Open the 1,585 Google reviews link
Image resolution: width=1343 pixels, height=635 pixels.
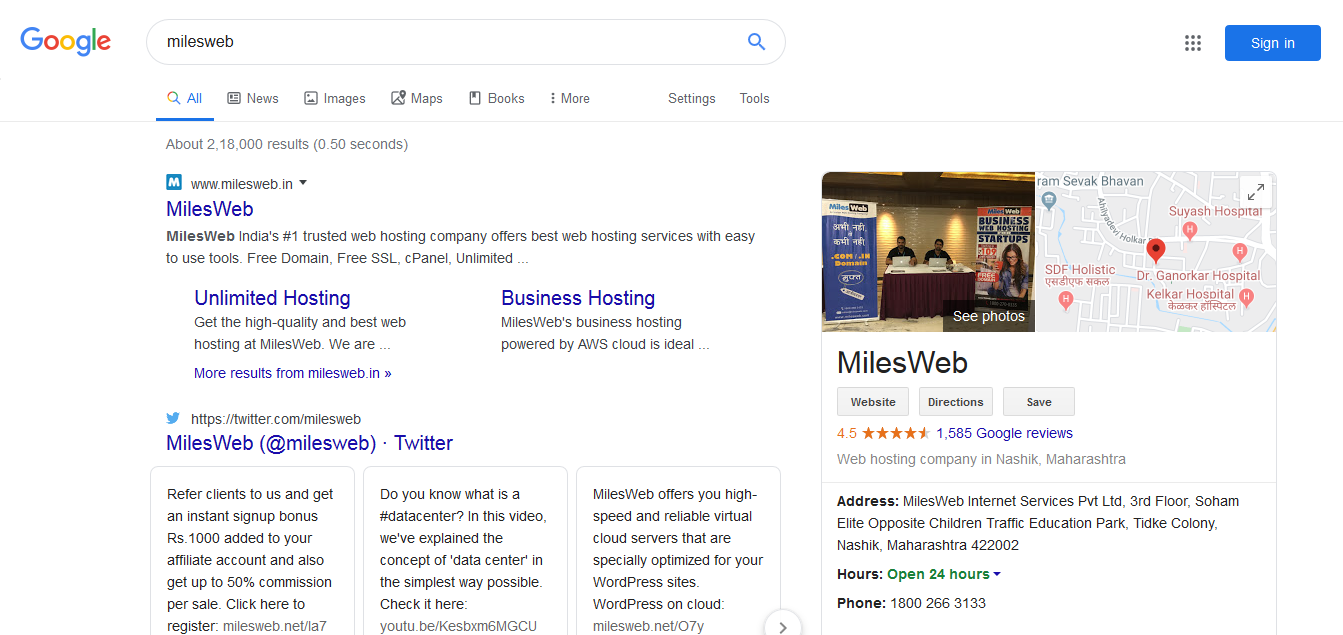(x=1004, y=433)
